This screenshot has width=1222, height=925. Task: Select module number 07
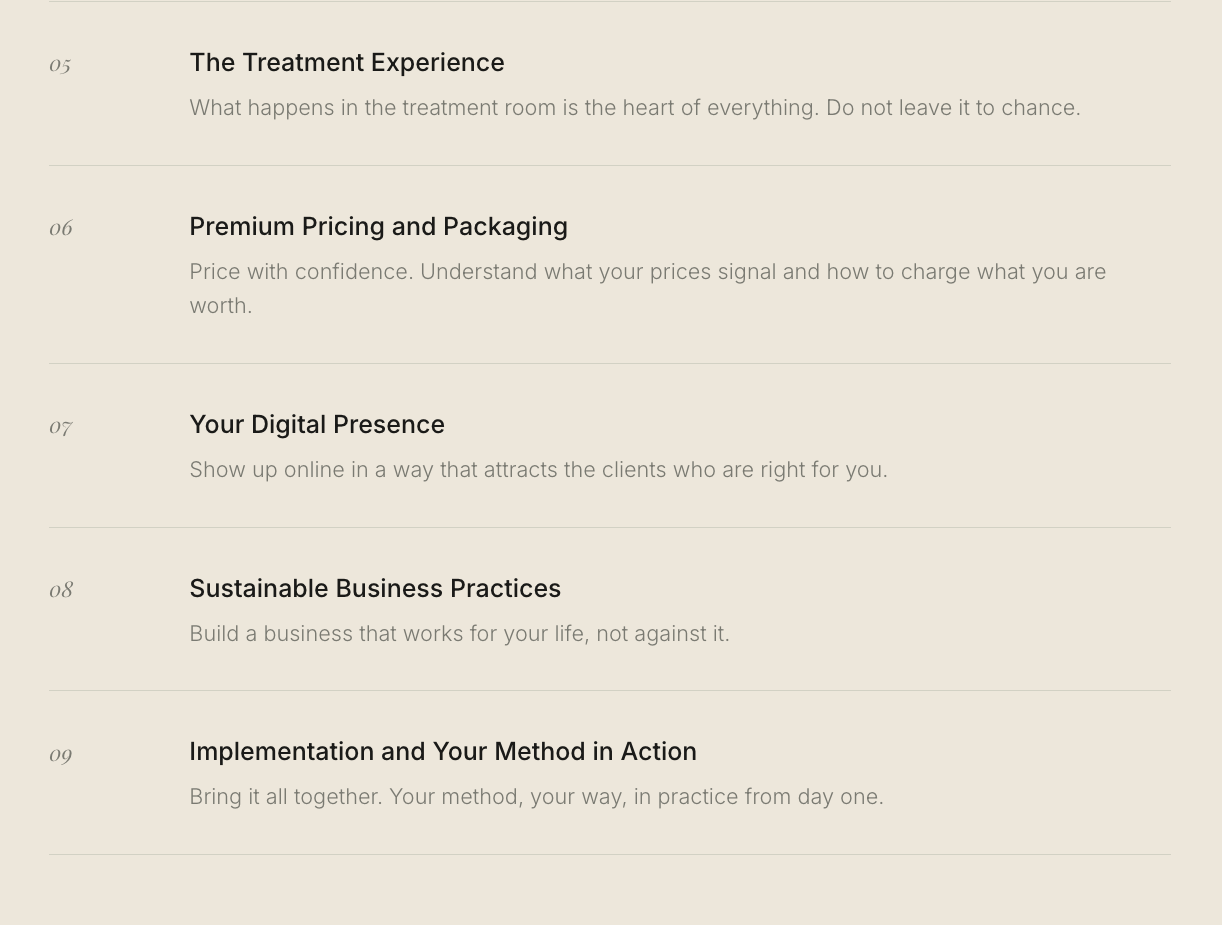click(x=61, y=427)
